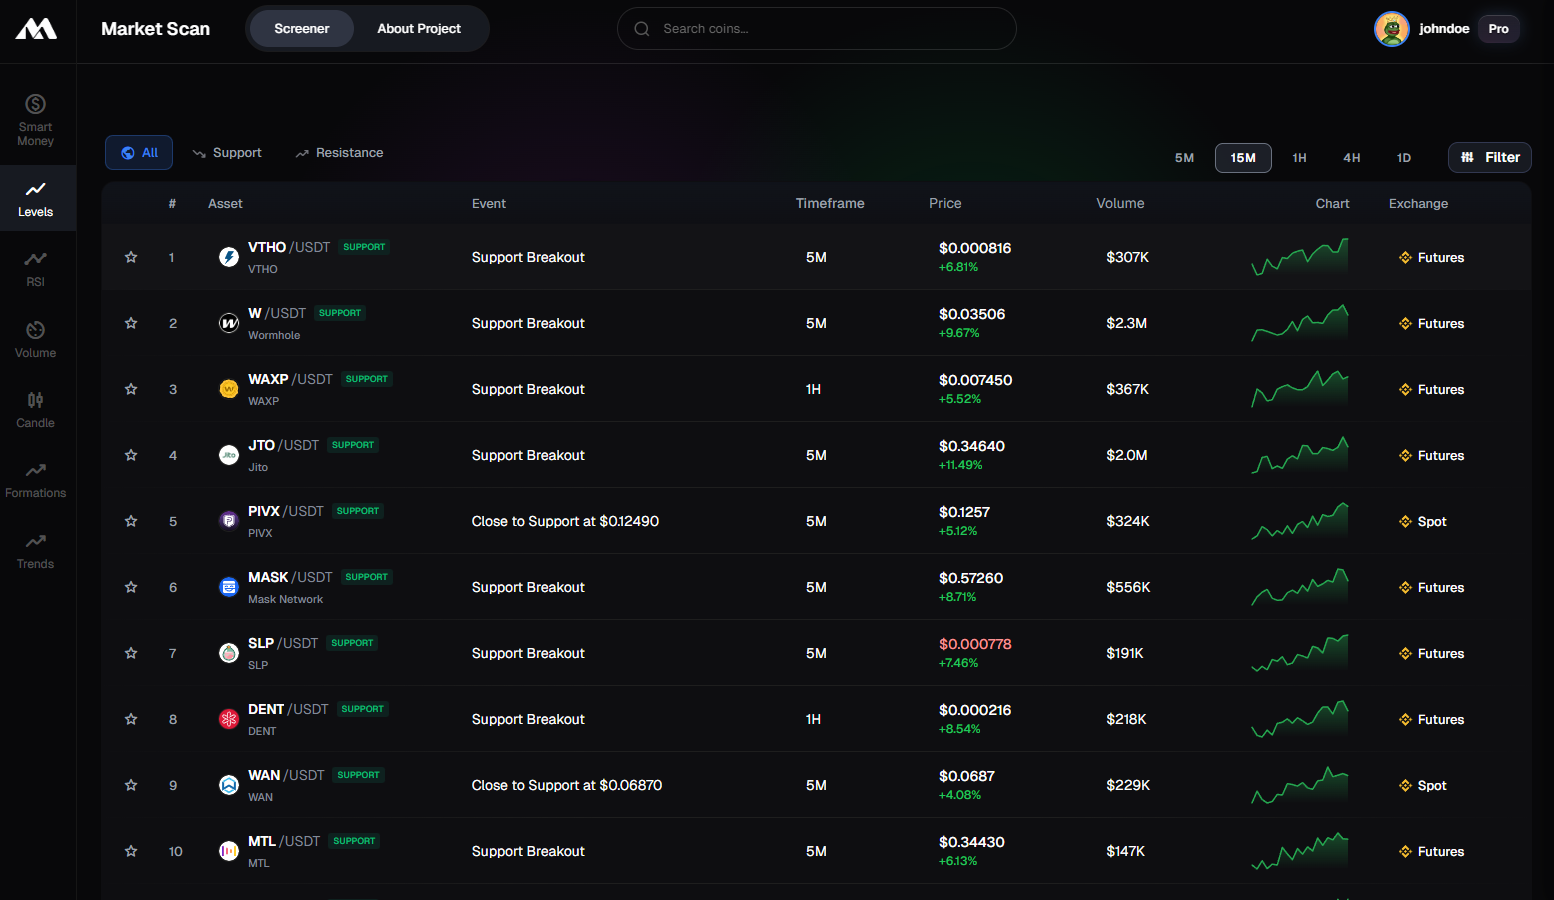Open the Filter options panel
The height and width of the screenshot is (900, 1554).
click(1489, 157)
